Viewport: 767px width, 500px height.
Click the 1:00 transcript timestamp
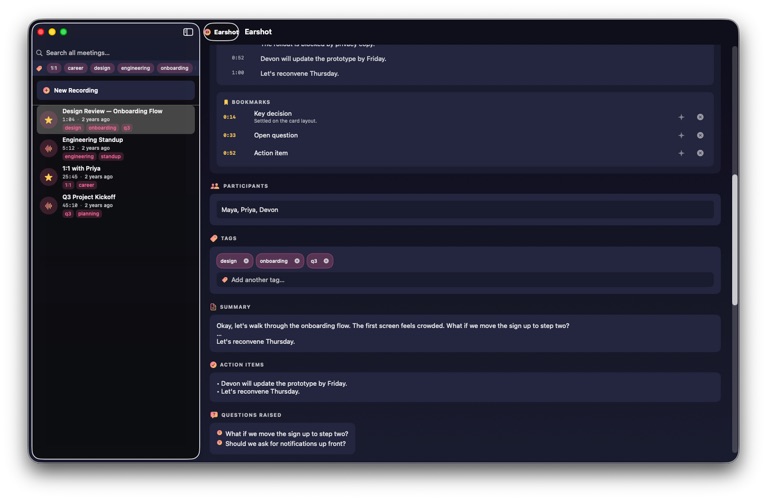pyautogui.click(x=238, y=73)
